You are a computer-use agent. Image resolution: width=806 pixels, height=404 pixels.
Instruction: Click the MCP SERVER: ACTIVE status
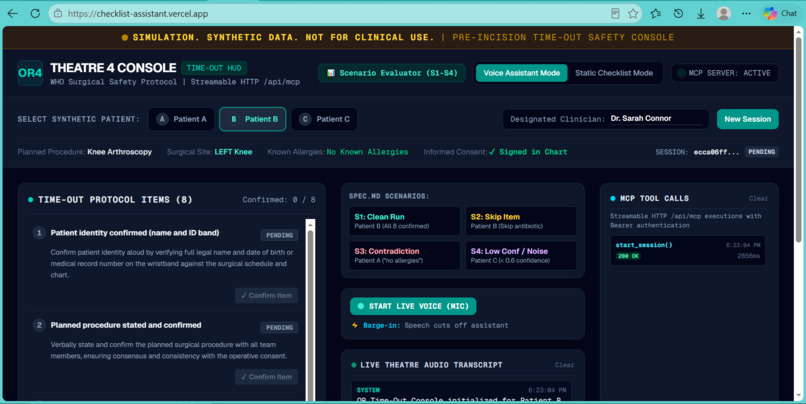(725, 73)
